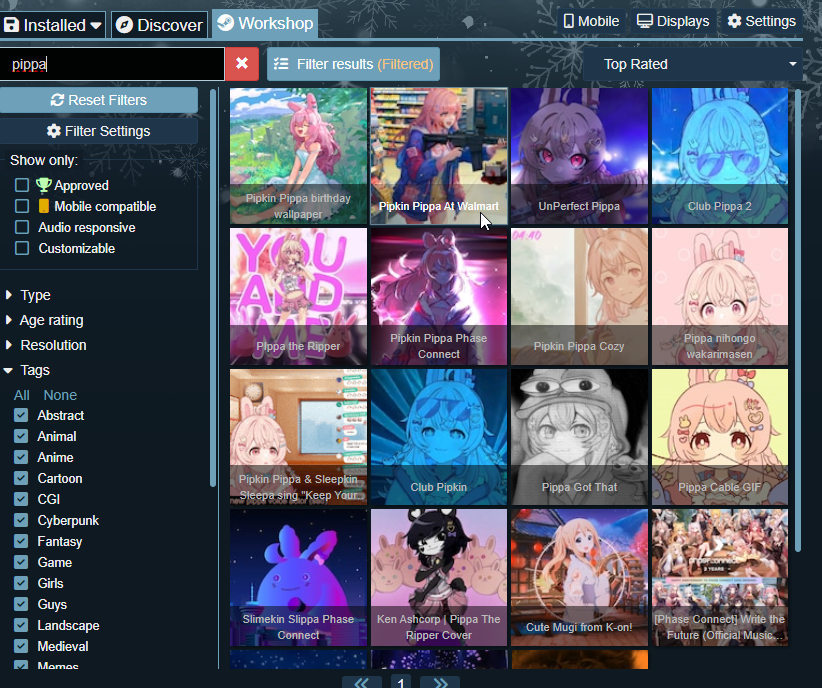Screen dimensions: 822x688
Task: Uncheck the Cartoon tag
Action: click(21, 478)
